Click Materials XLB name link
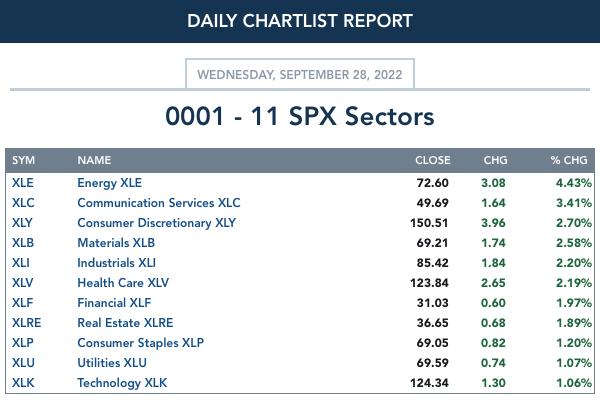The image size is (600, 400). tap(116, 243)
